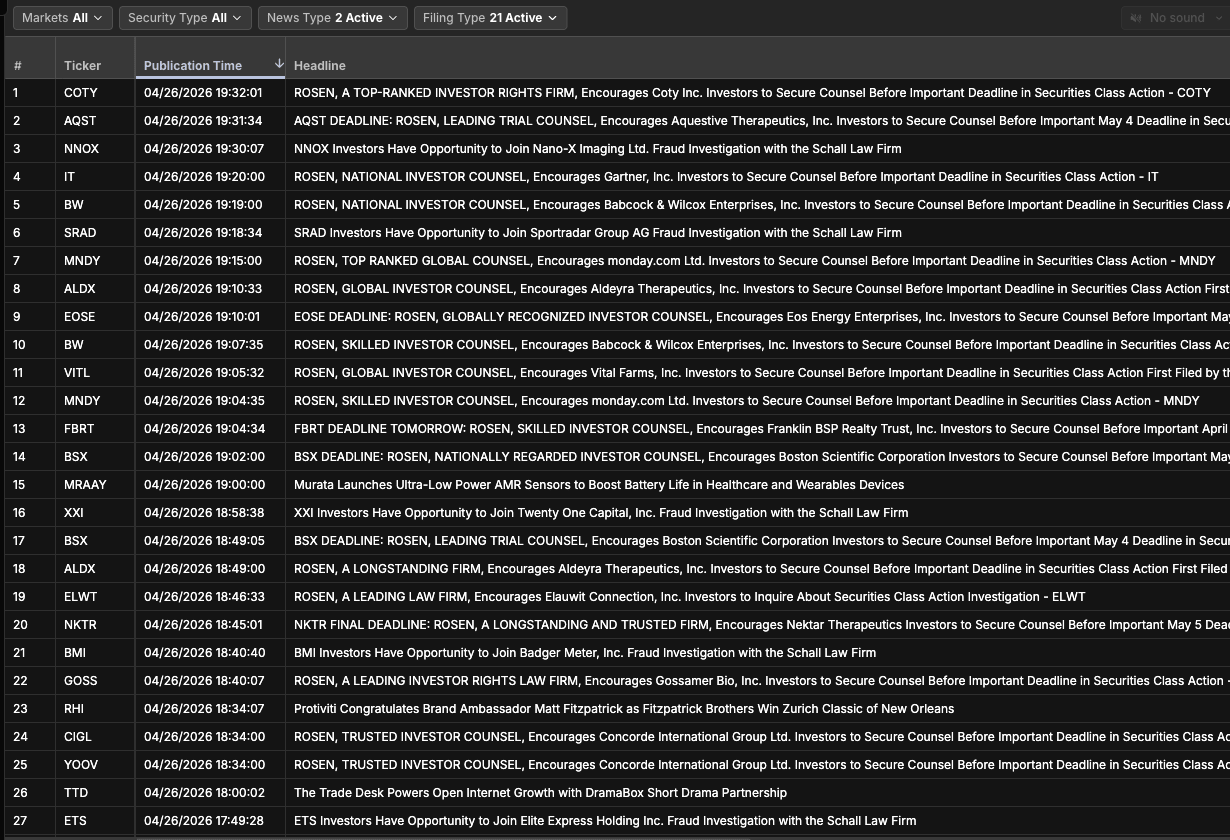
Task: Click the SRAD ticker cell
Action: [x=80, y=233]
